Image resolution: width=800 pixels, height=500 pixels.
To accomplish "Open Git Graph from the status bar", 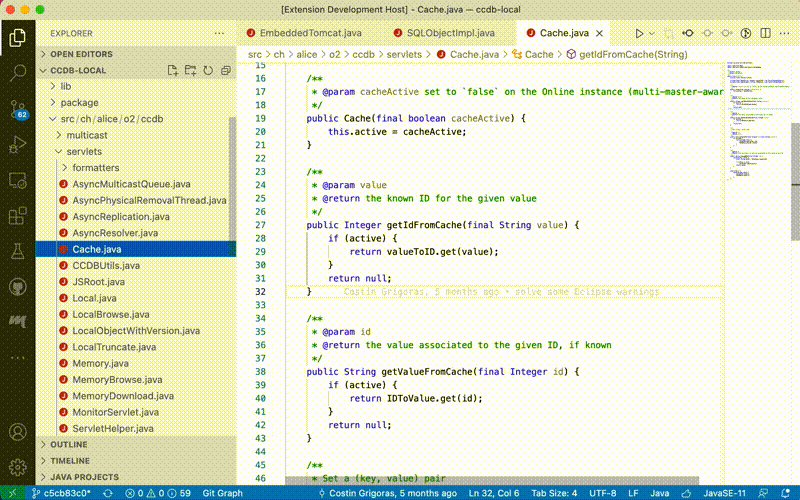I will (222, 493).
